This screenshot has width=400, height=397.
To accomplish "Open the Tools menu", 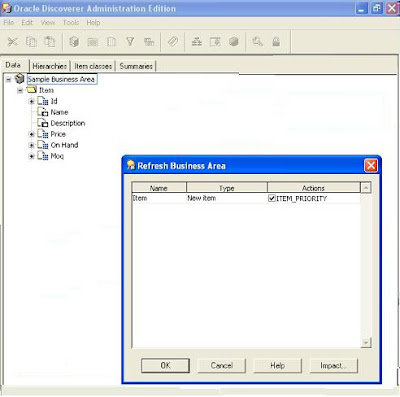I will click(x=71, y=23).
